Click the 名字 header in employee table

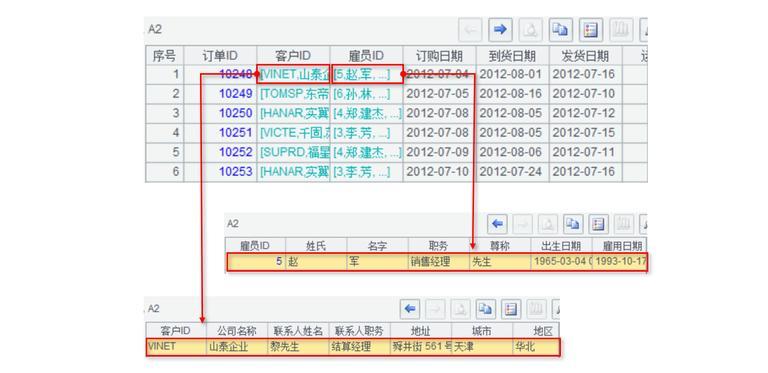pos(377,246)
